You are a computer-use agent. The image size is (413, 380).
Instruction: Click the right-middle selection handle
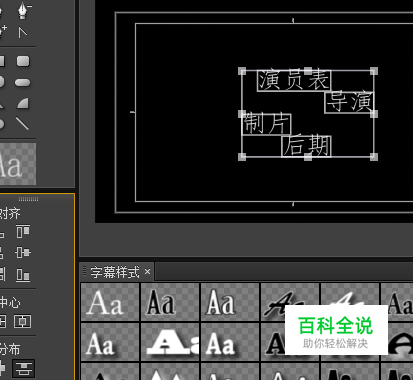[374, 114]
